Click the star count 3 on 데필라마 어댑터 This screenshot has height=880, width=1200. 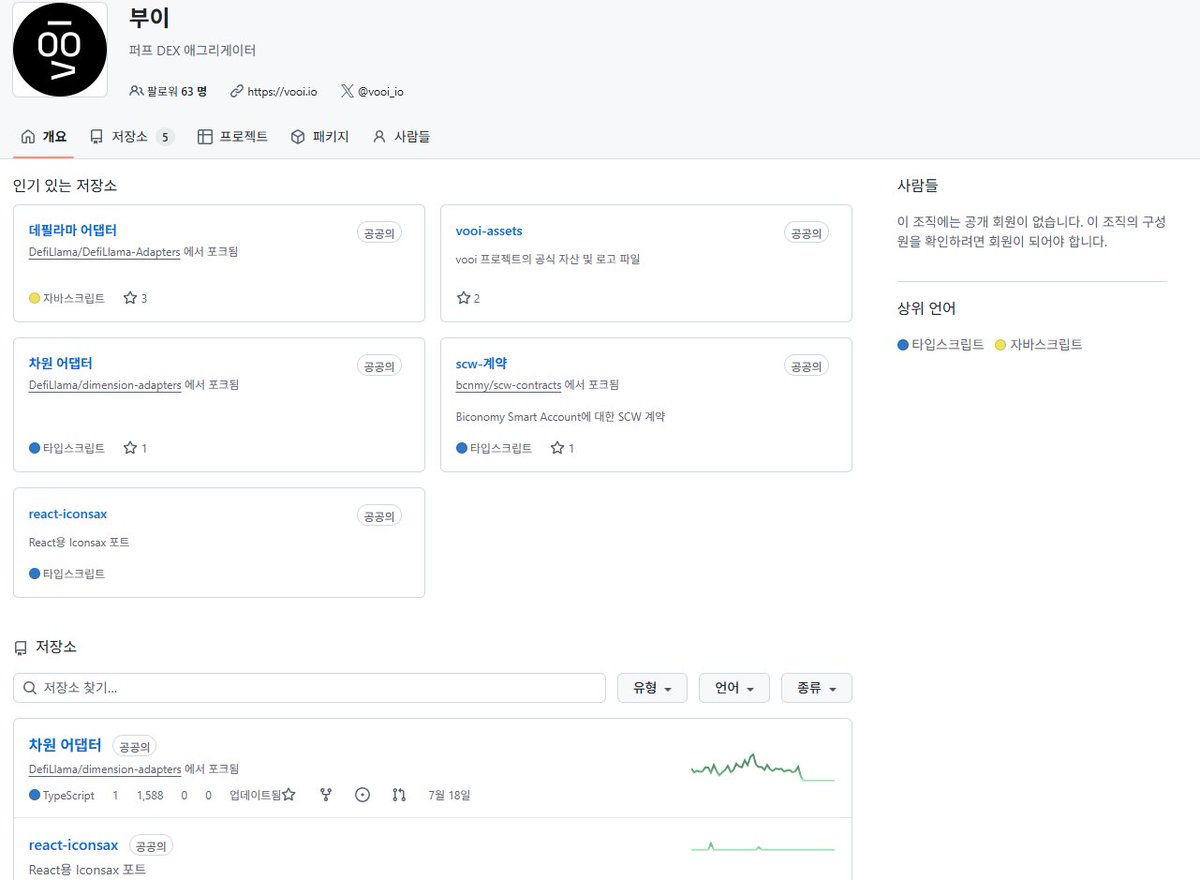(135, 298)
